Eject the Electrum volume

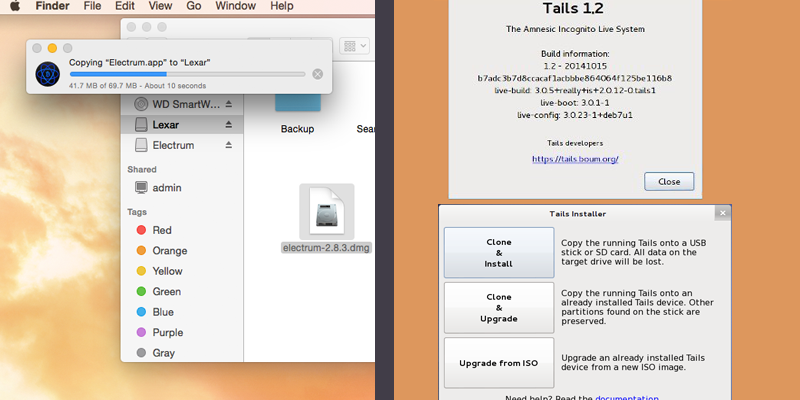click(229, 145)
